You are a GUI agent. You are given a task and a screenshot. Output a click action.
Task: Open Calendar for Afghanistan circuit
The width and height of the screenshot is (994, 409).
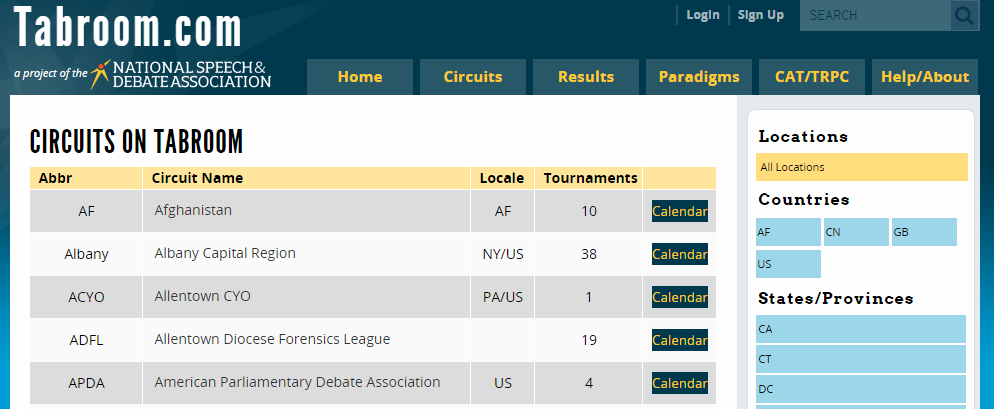click(679, 211)
